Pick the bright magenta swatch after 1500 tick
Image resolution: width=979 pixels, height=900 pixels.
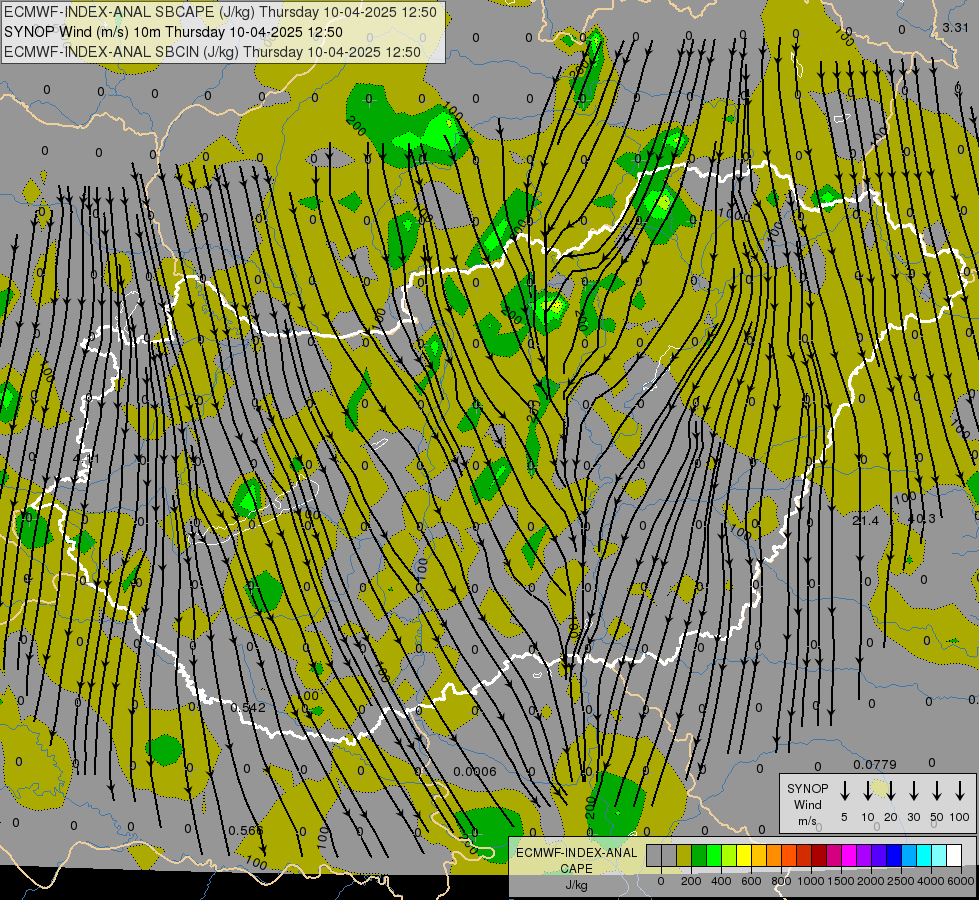(849, 855)
